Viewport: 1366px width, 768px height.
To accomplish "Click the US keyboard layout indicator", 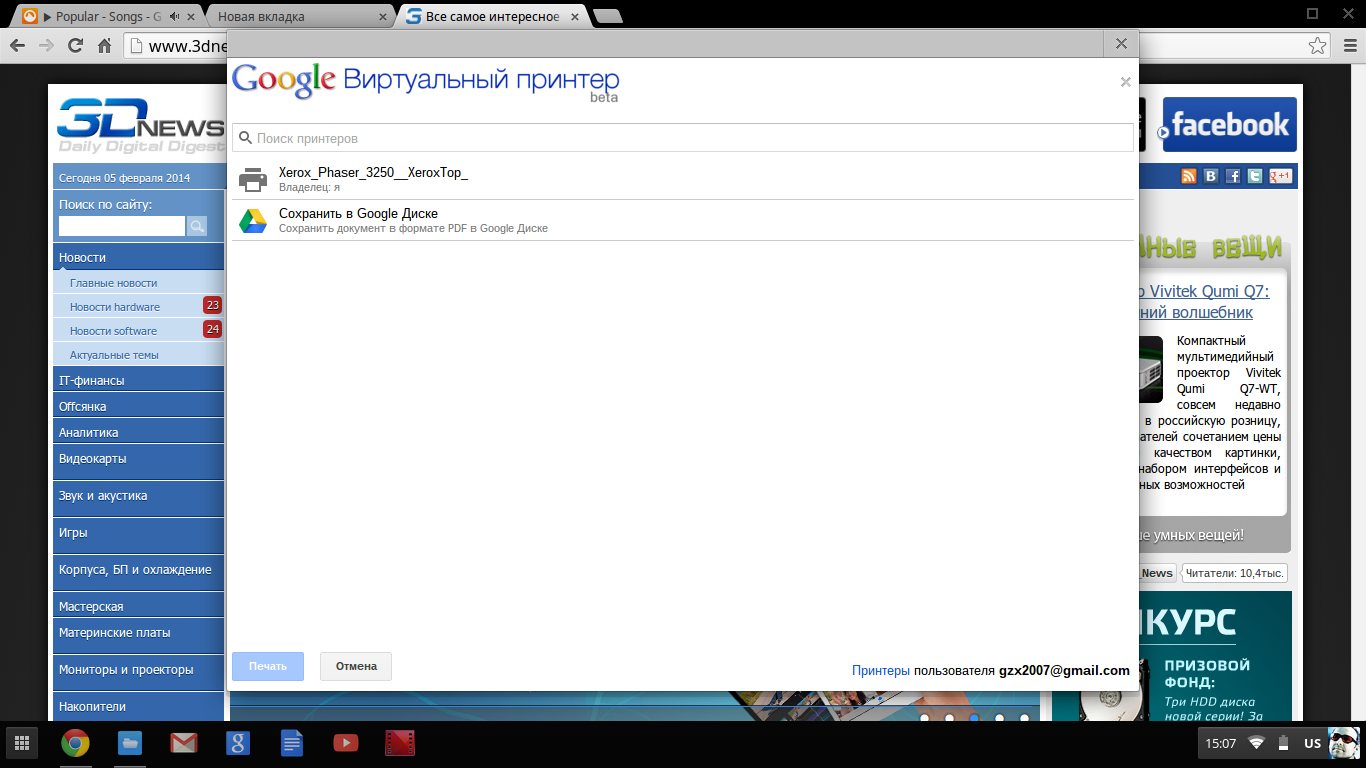I will coord(1312,743).
